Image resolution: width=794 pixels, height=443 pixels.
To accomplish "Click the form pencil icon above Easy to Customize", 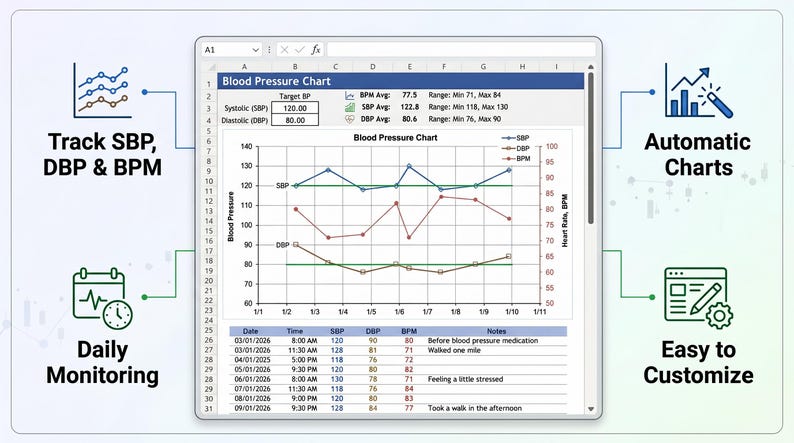I will [699, 298].
